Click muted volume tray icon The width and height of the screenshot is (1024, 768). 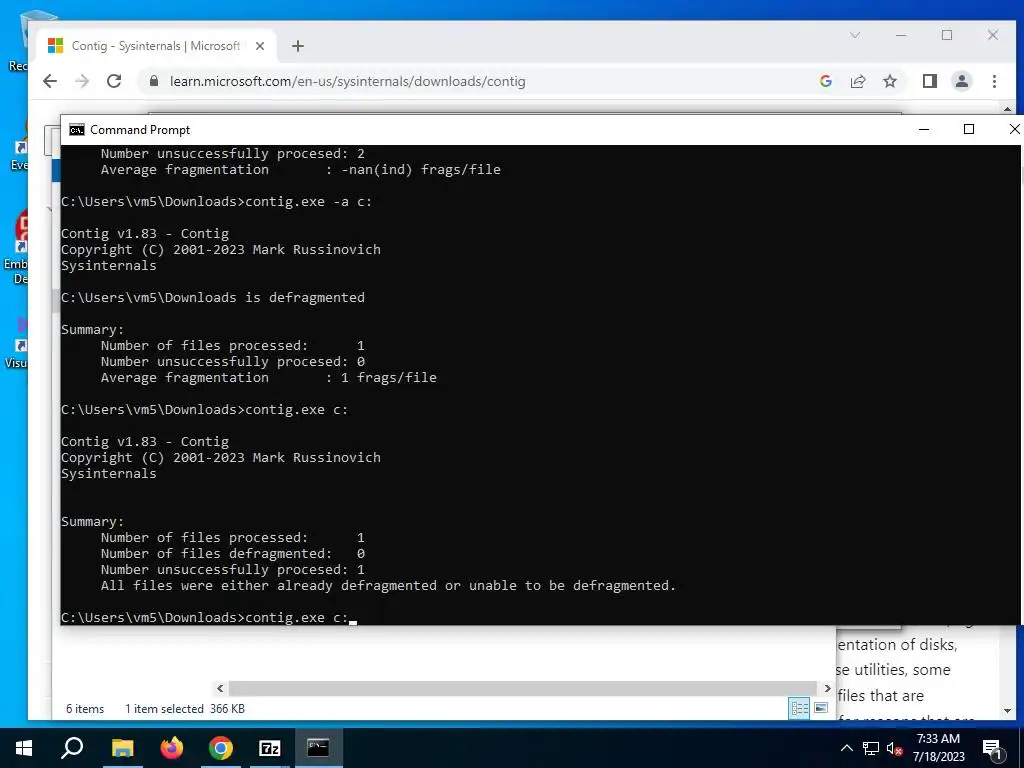(895, 748)
